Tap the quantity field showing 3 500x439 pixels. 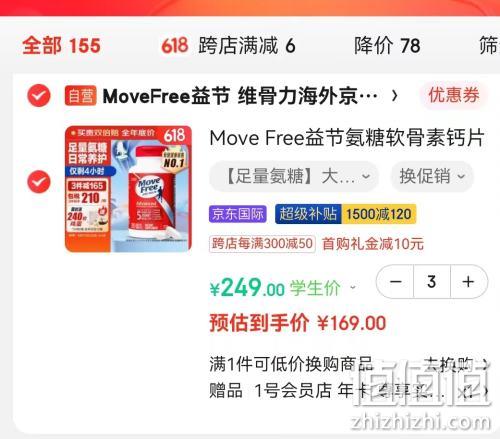[432, 282]
